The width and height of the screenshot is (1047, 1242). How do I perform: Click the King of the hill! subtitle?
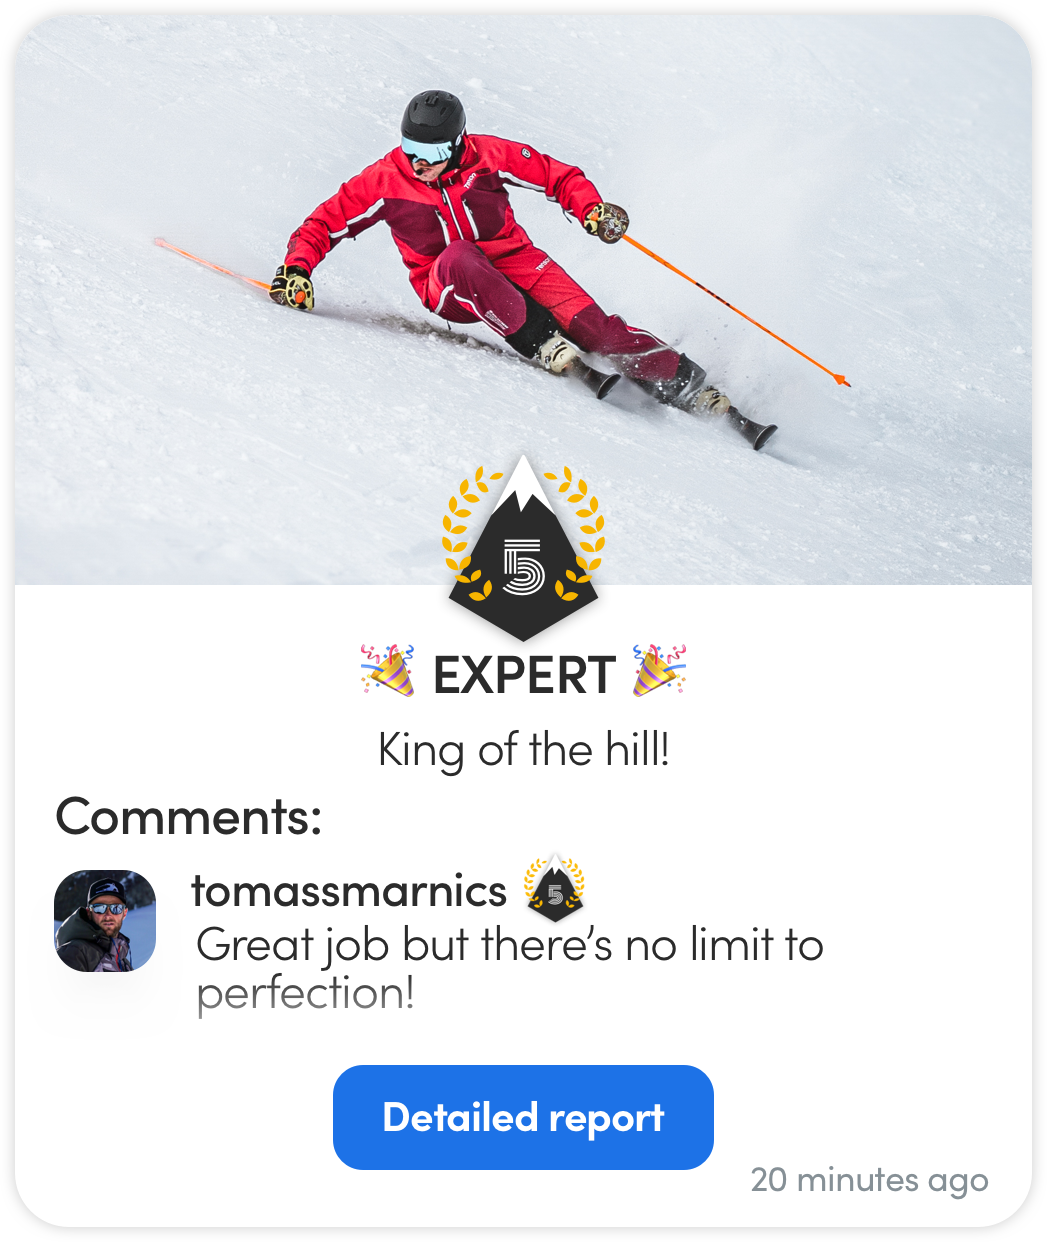coord(523,750)
